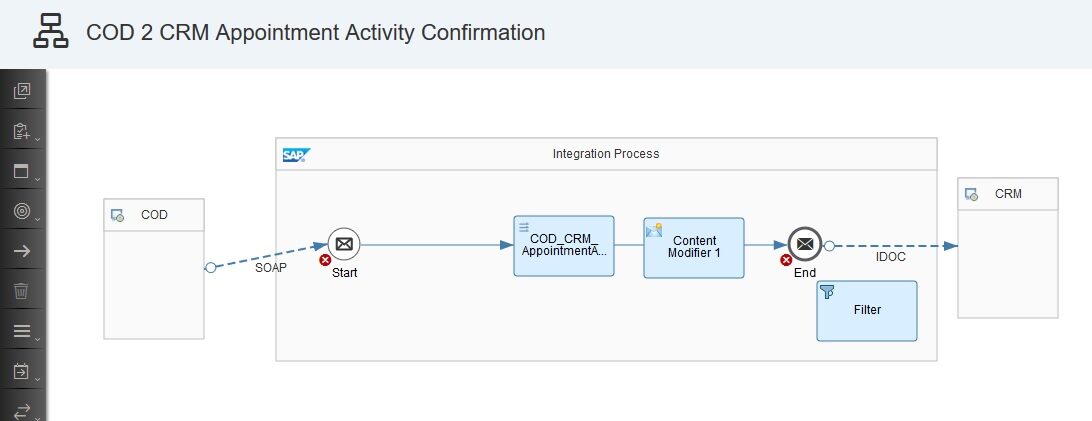Image resolution: width=1092 pixels, height=421 pixels.
Task: Click the copy/paste palette icon
Action: click(22, 92)
